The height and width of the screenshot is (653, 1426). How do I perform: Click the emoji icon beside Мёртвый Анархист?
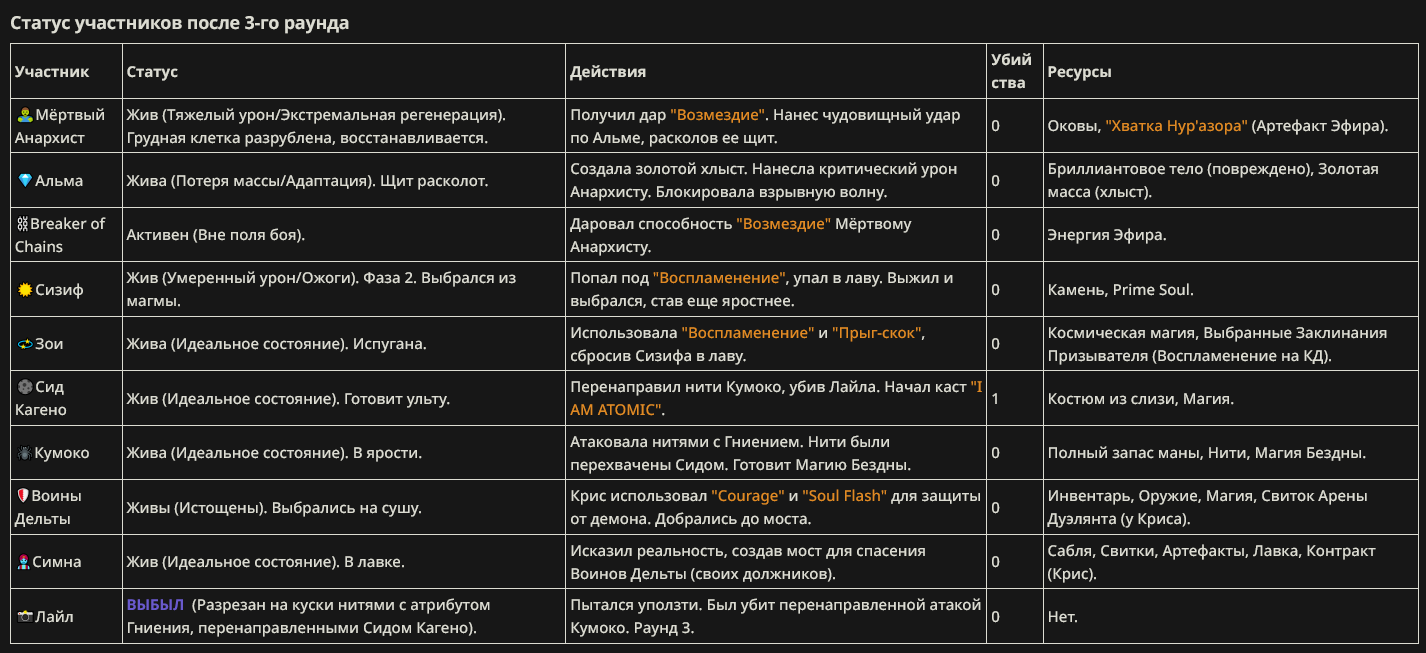(x=25, y=116)
